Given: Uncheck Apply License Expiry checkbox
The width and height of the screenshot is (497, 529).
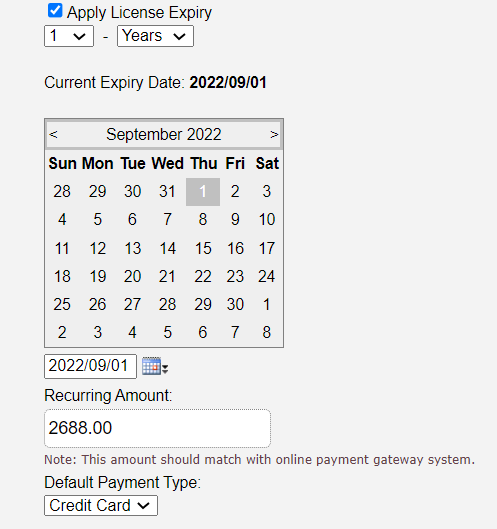Looking at the screenshot, I should pos(55,10).
